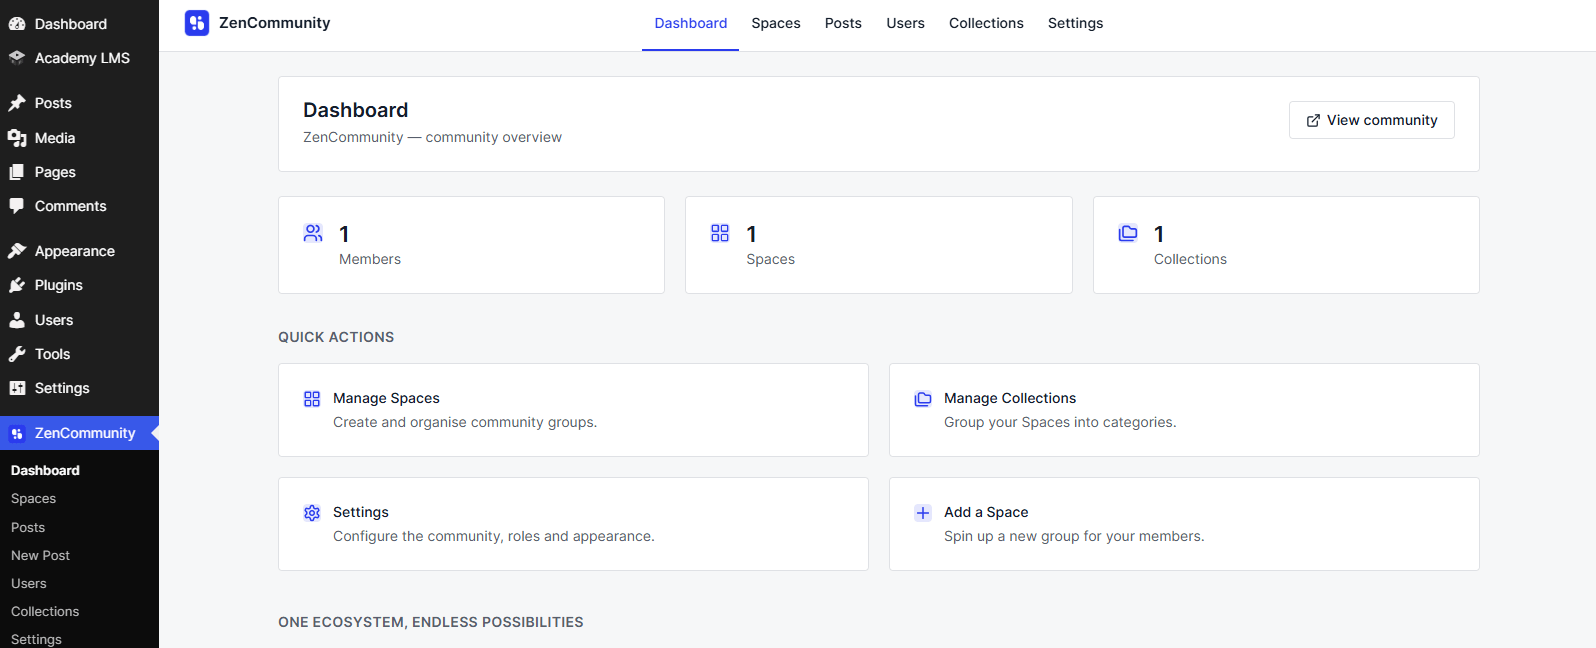Click the Pages icon in sidebar
Image resolution: width=1596 pixels, height=648 pixels.
pyautogui.click(x=17, y=172)
